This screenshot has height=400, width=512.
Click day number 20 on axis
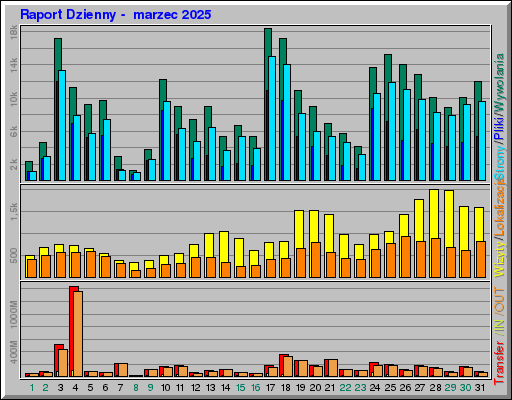(315, 388)
